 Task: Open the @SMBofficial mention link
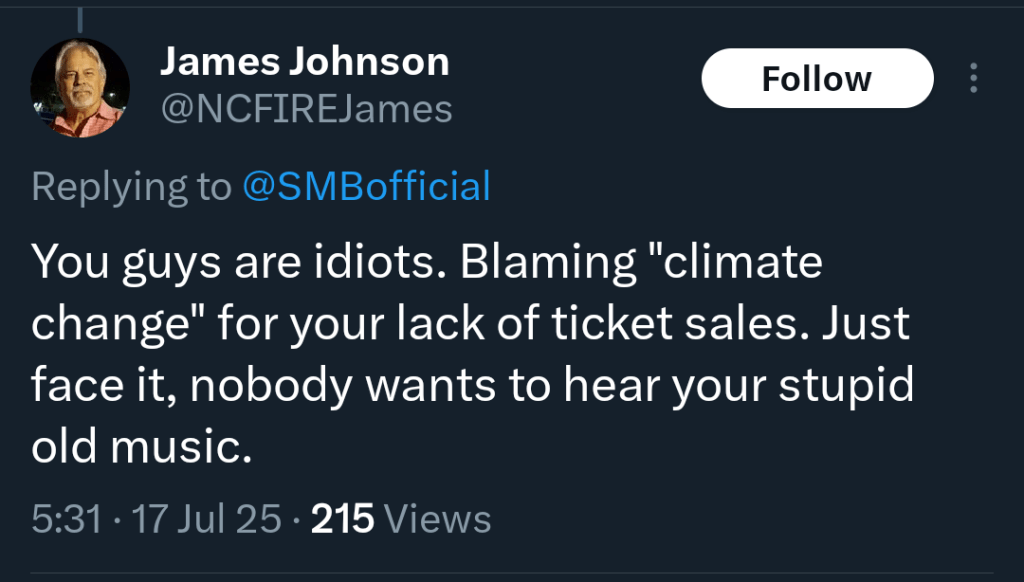tap(366, 187)
